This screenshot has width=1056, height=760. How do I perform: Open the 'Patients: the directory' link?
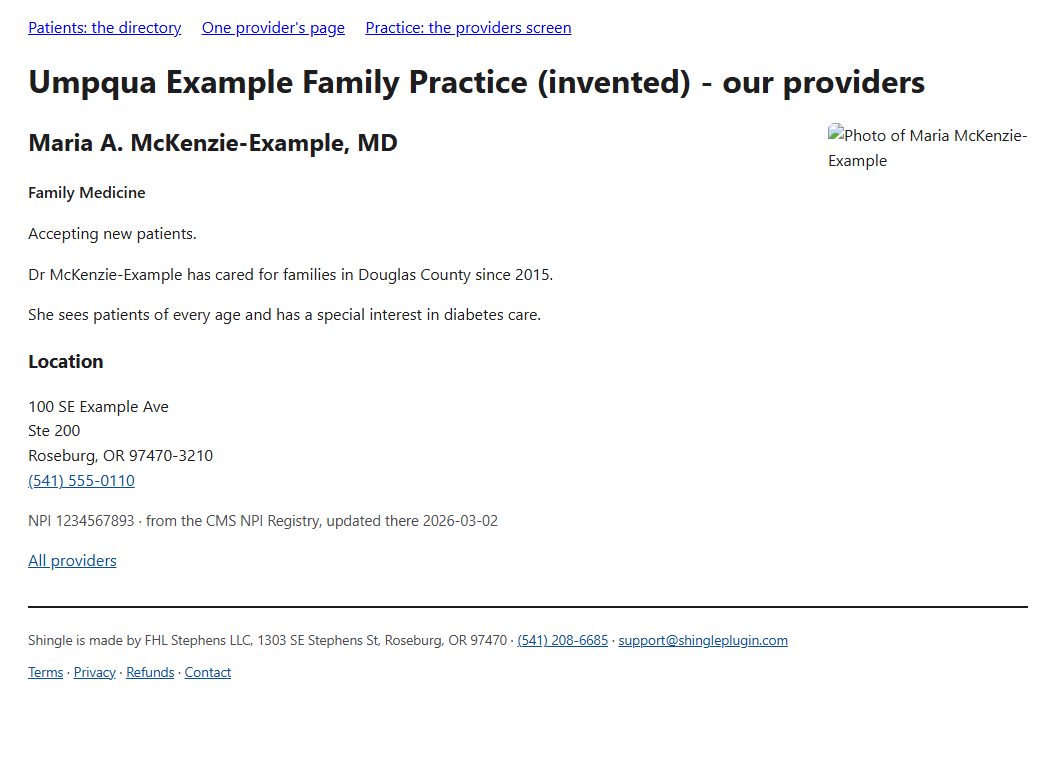point(104,28)
